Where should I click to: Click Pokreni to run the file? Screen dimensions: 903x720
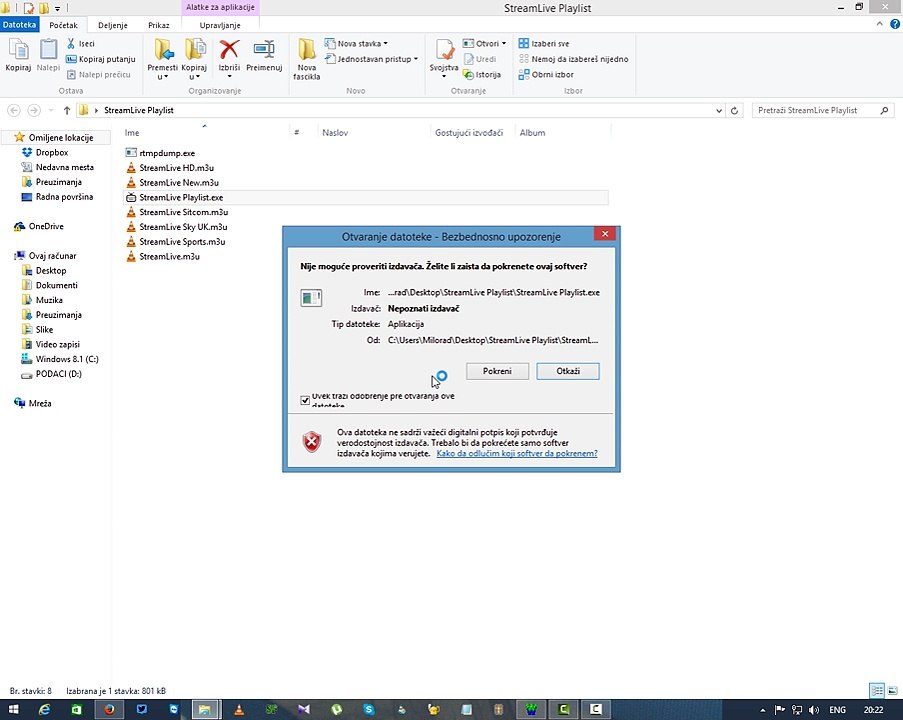pos(497,371)
